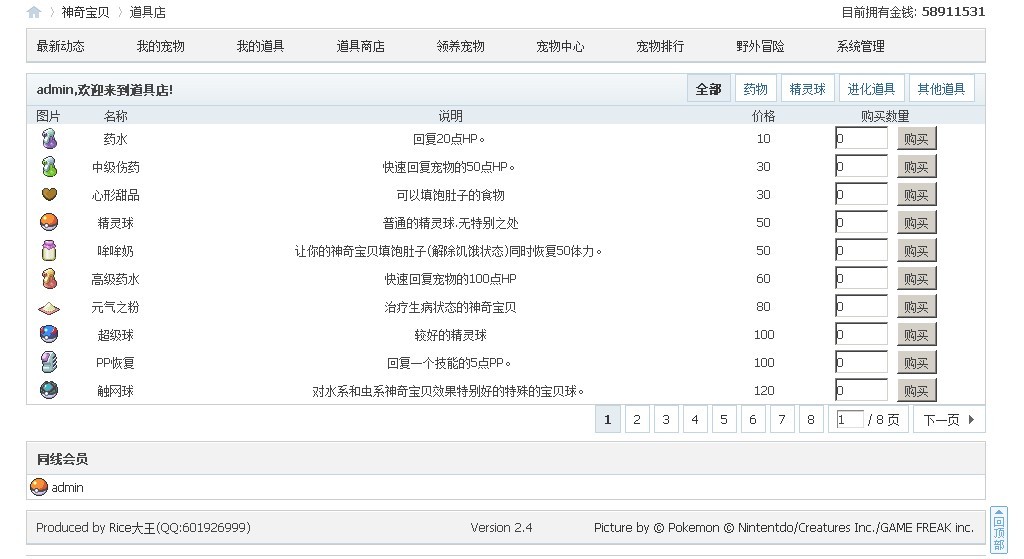Focus quantity field for 药水
The height and width of the screenshot is (559, 1024).
click(x=861, y=138)
